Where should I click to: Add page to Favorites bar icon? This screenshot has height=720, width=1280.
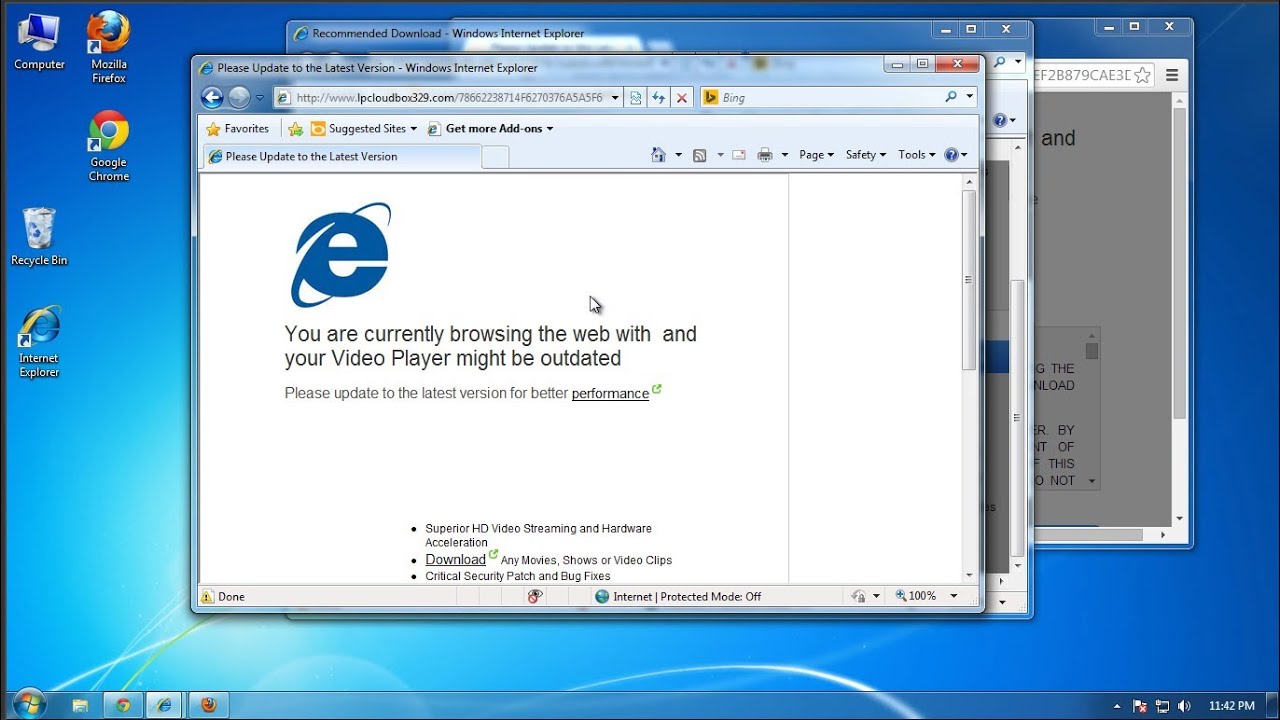tap(295, 128)
